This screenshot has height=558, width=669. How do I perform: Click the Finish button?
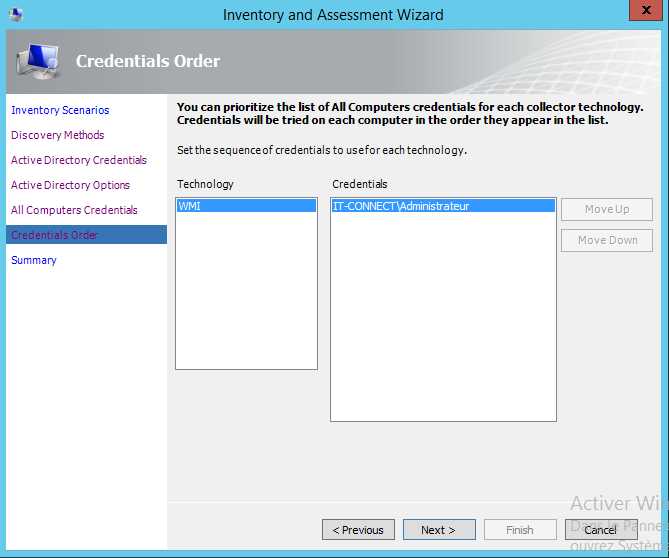click(520, 530)
